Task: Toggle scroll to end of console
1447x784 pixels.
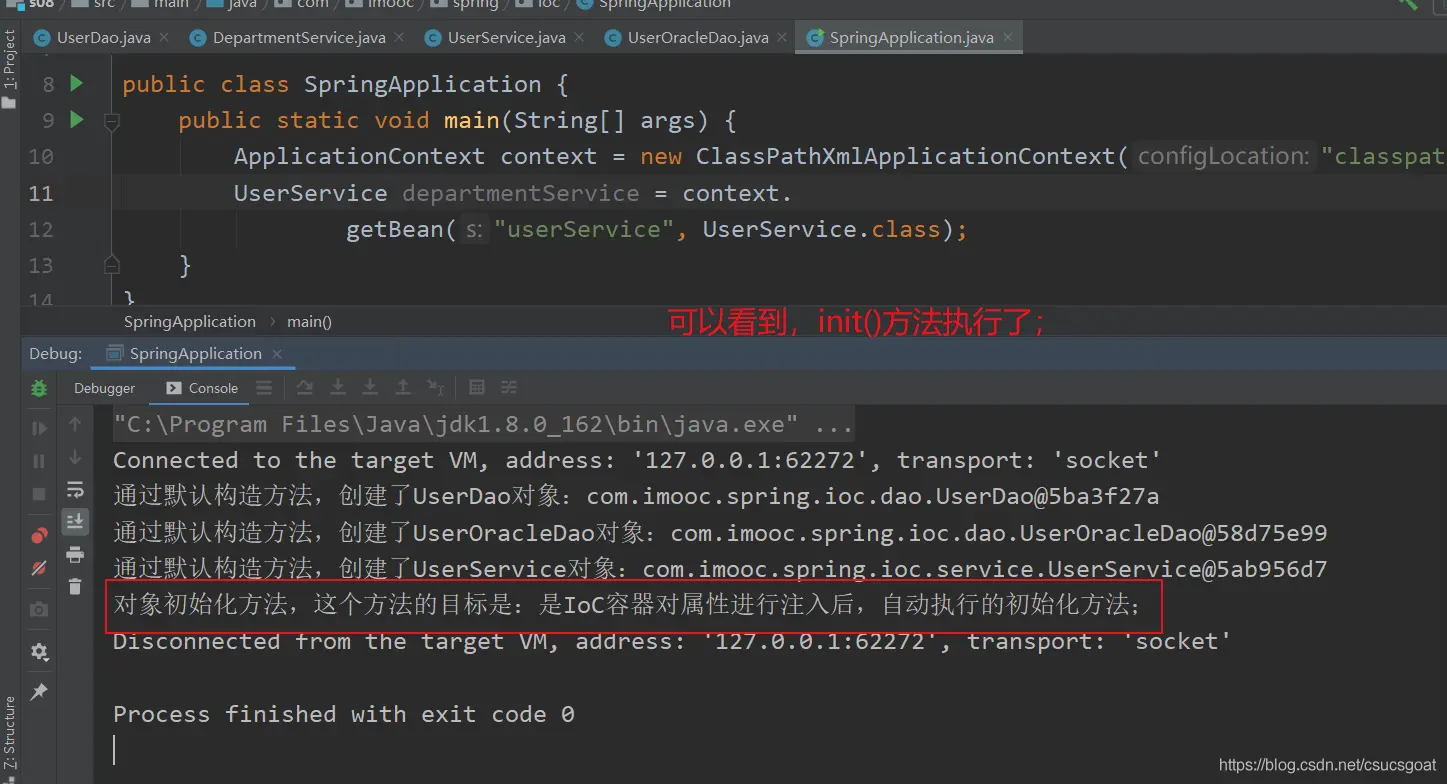Action: pos(75,521)
